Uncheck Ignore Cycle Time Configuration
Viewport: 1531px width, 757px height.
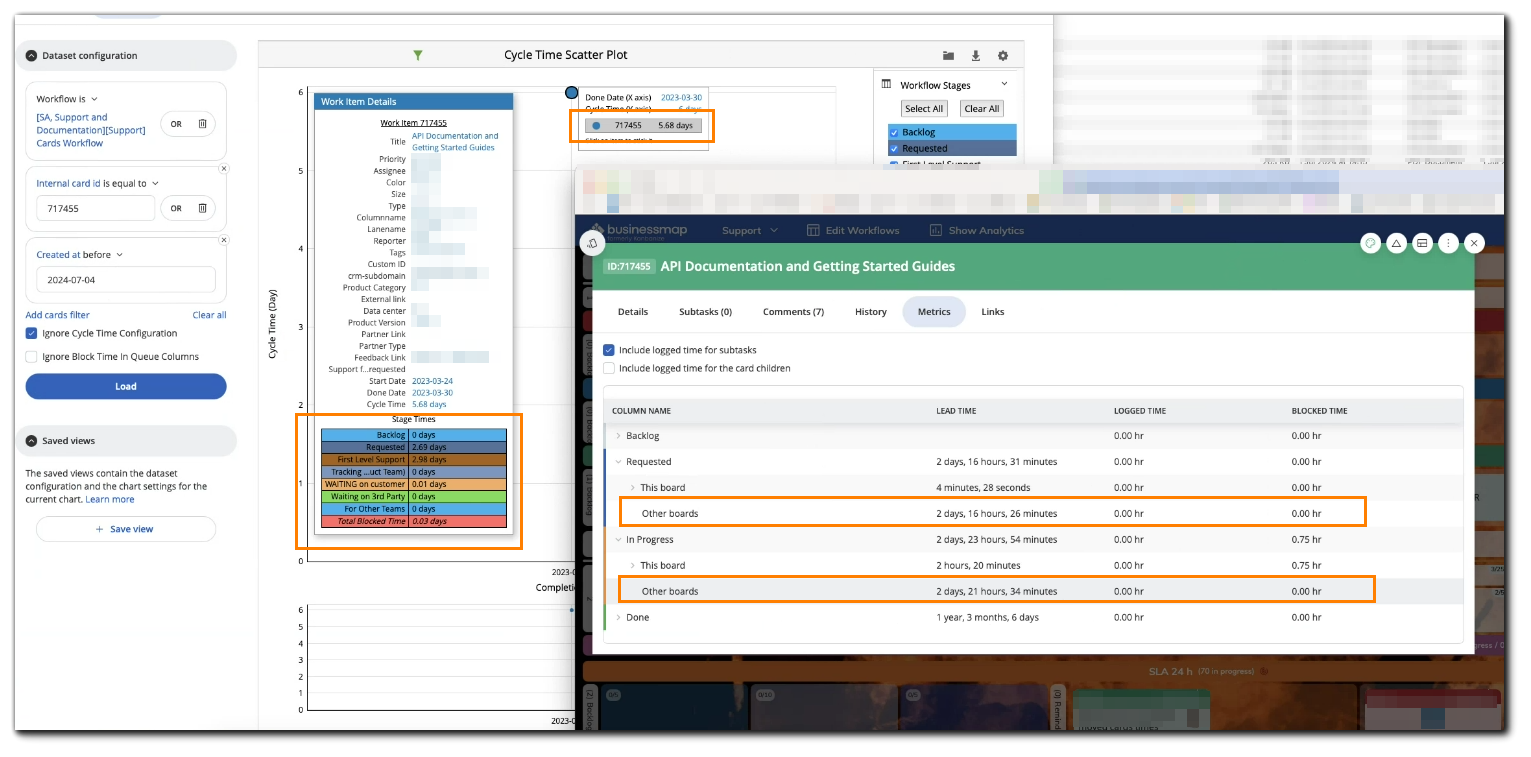coord(32,334)
